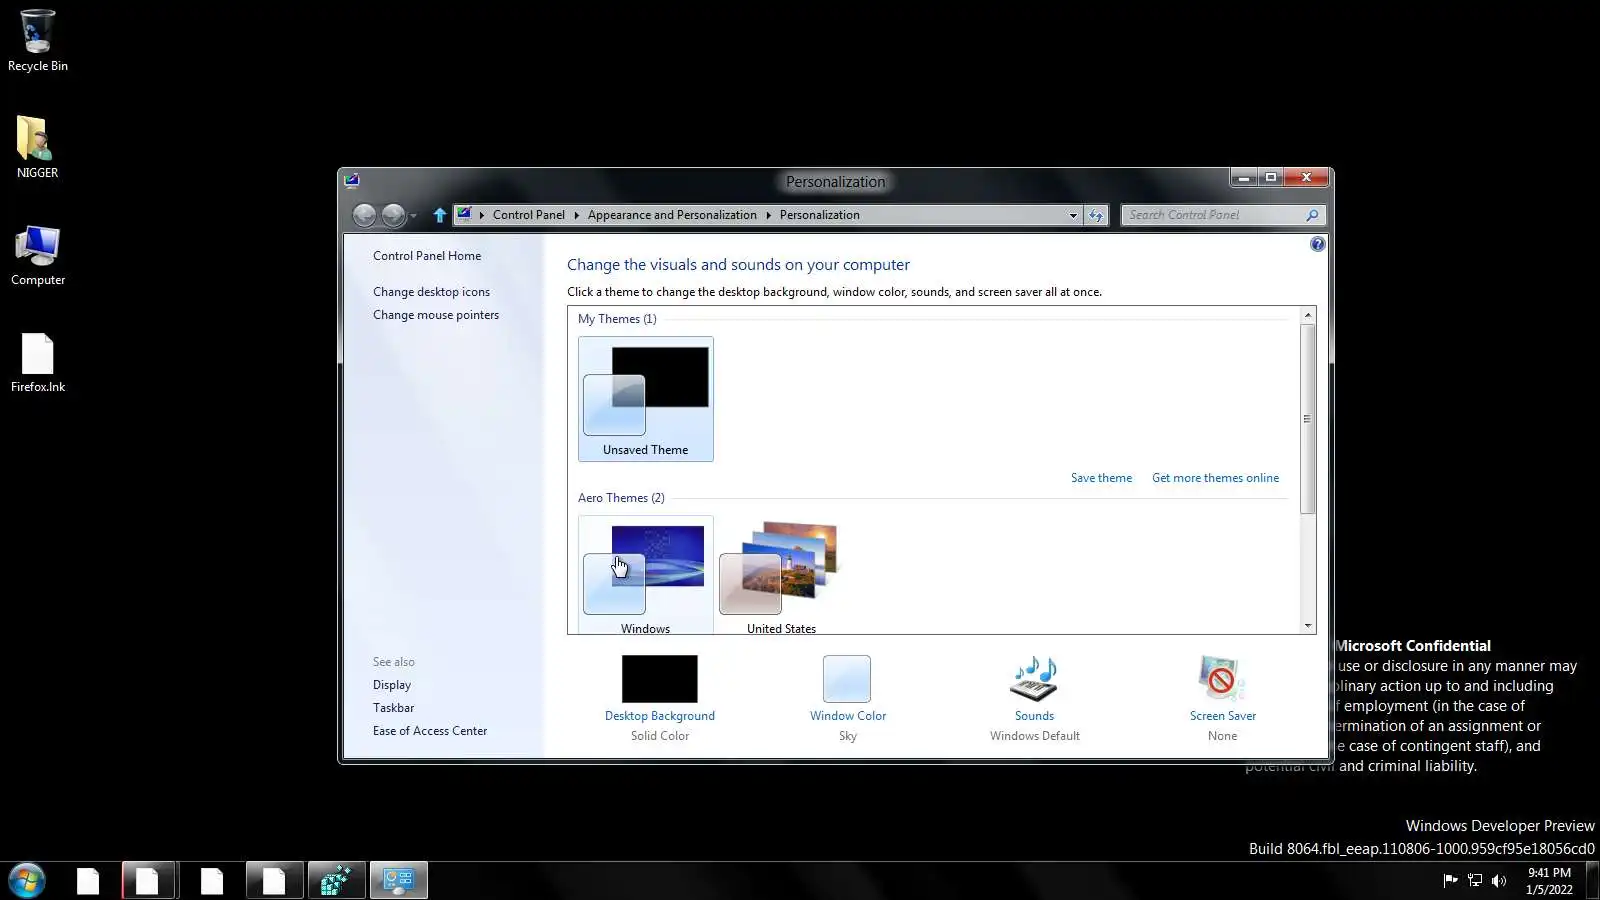1600x900 pixels.
Task: Open the Display link under See also
Action: click(392, 685)
